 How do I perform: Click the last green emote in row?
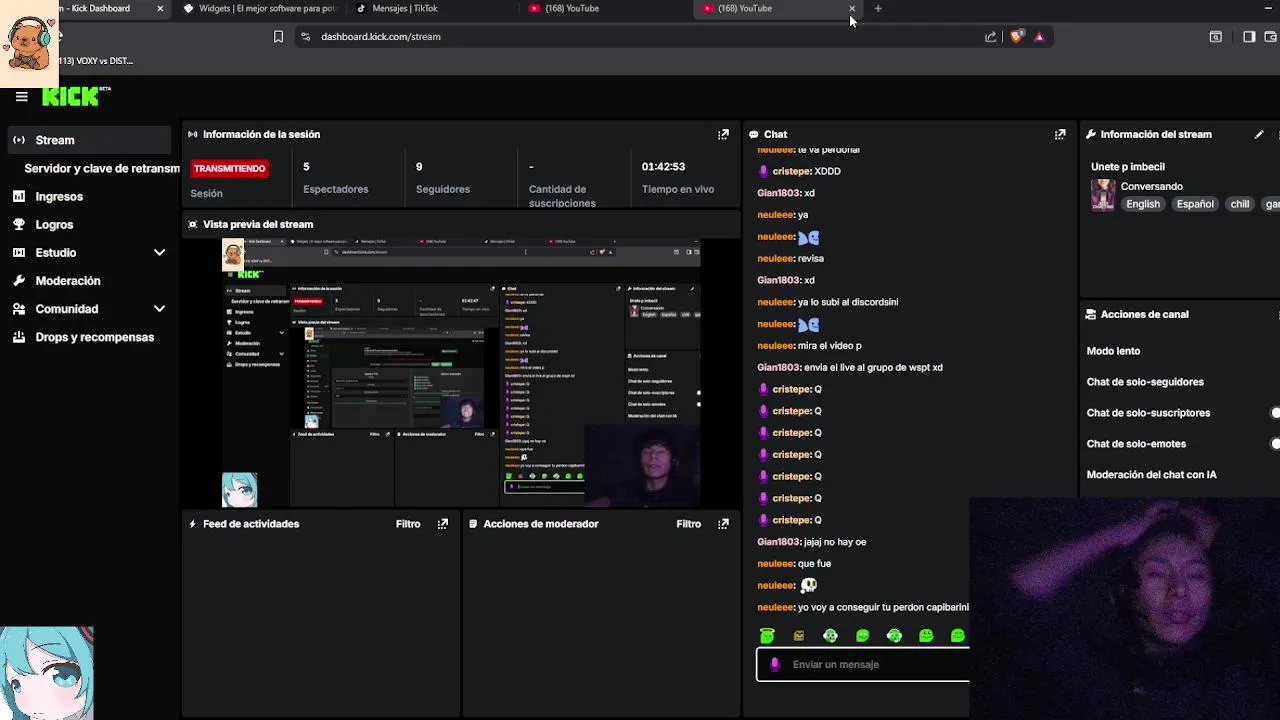click(x=958, y=635)
